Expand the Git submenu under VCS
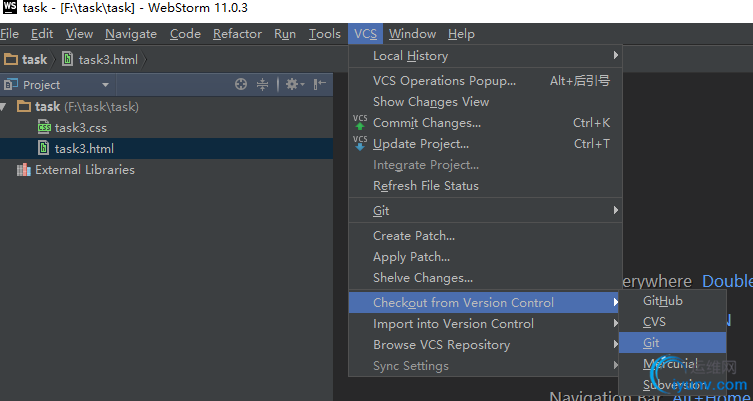The width and height of the screenshot is (753, 401). pos(616,211)
